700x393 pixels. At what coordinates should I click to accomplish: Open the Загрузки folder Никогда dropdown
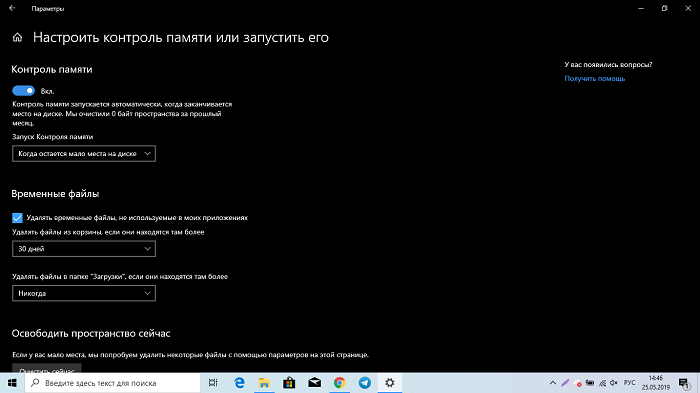pos(84,293)
